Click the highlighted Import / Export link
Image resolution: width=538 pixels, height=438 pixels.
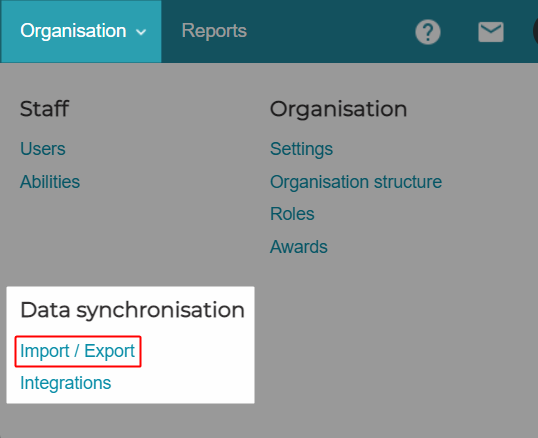pyautogui.click(x=78, y=351)
